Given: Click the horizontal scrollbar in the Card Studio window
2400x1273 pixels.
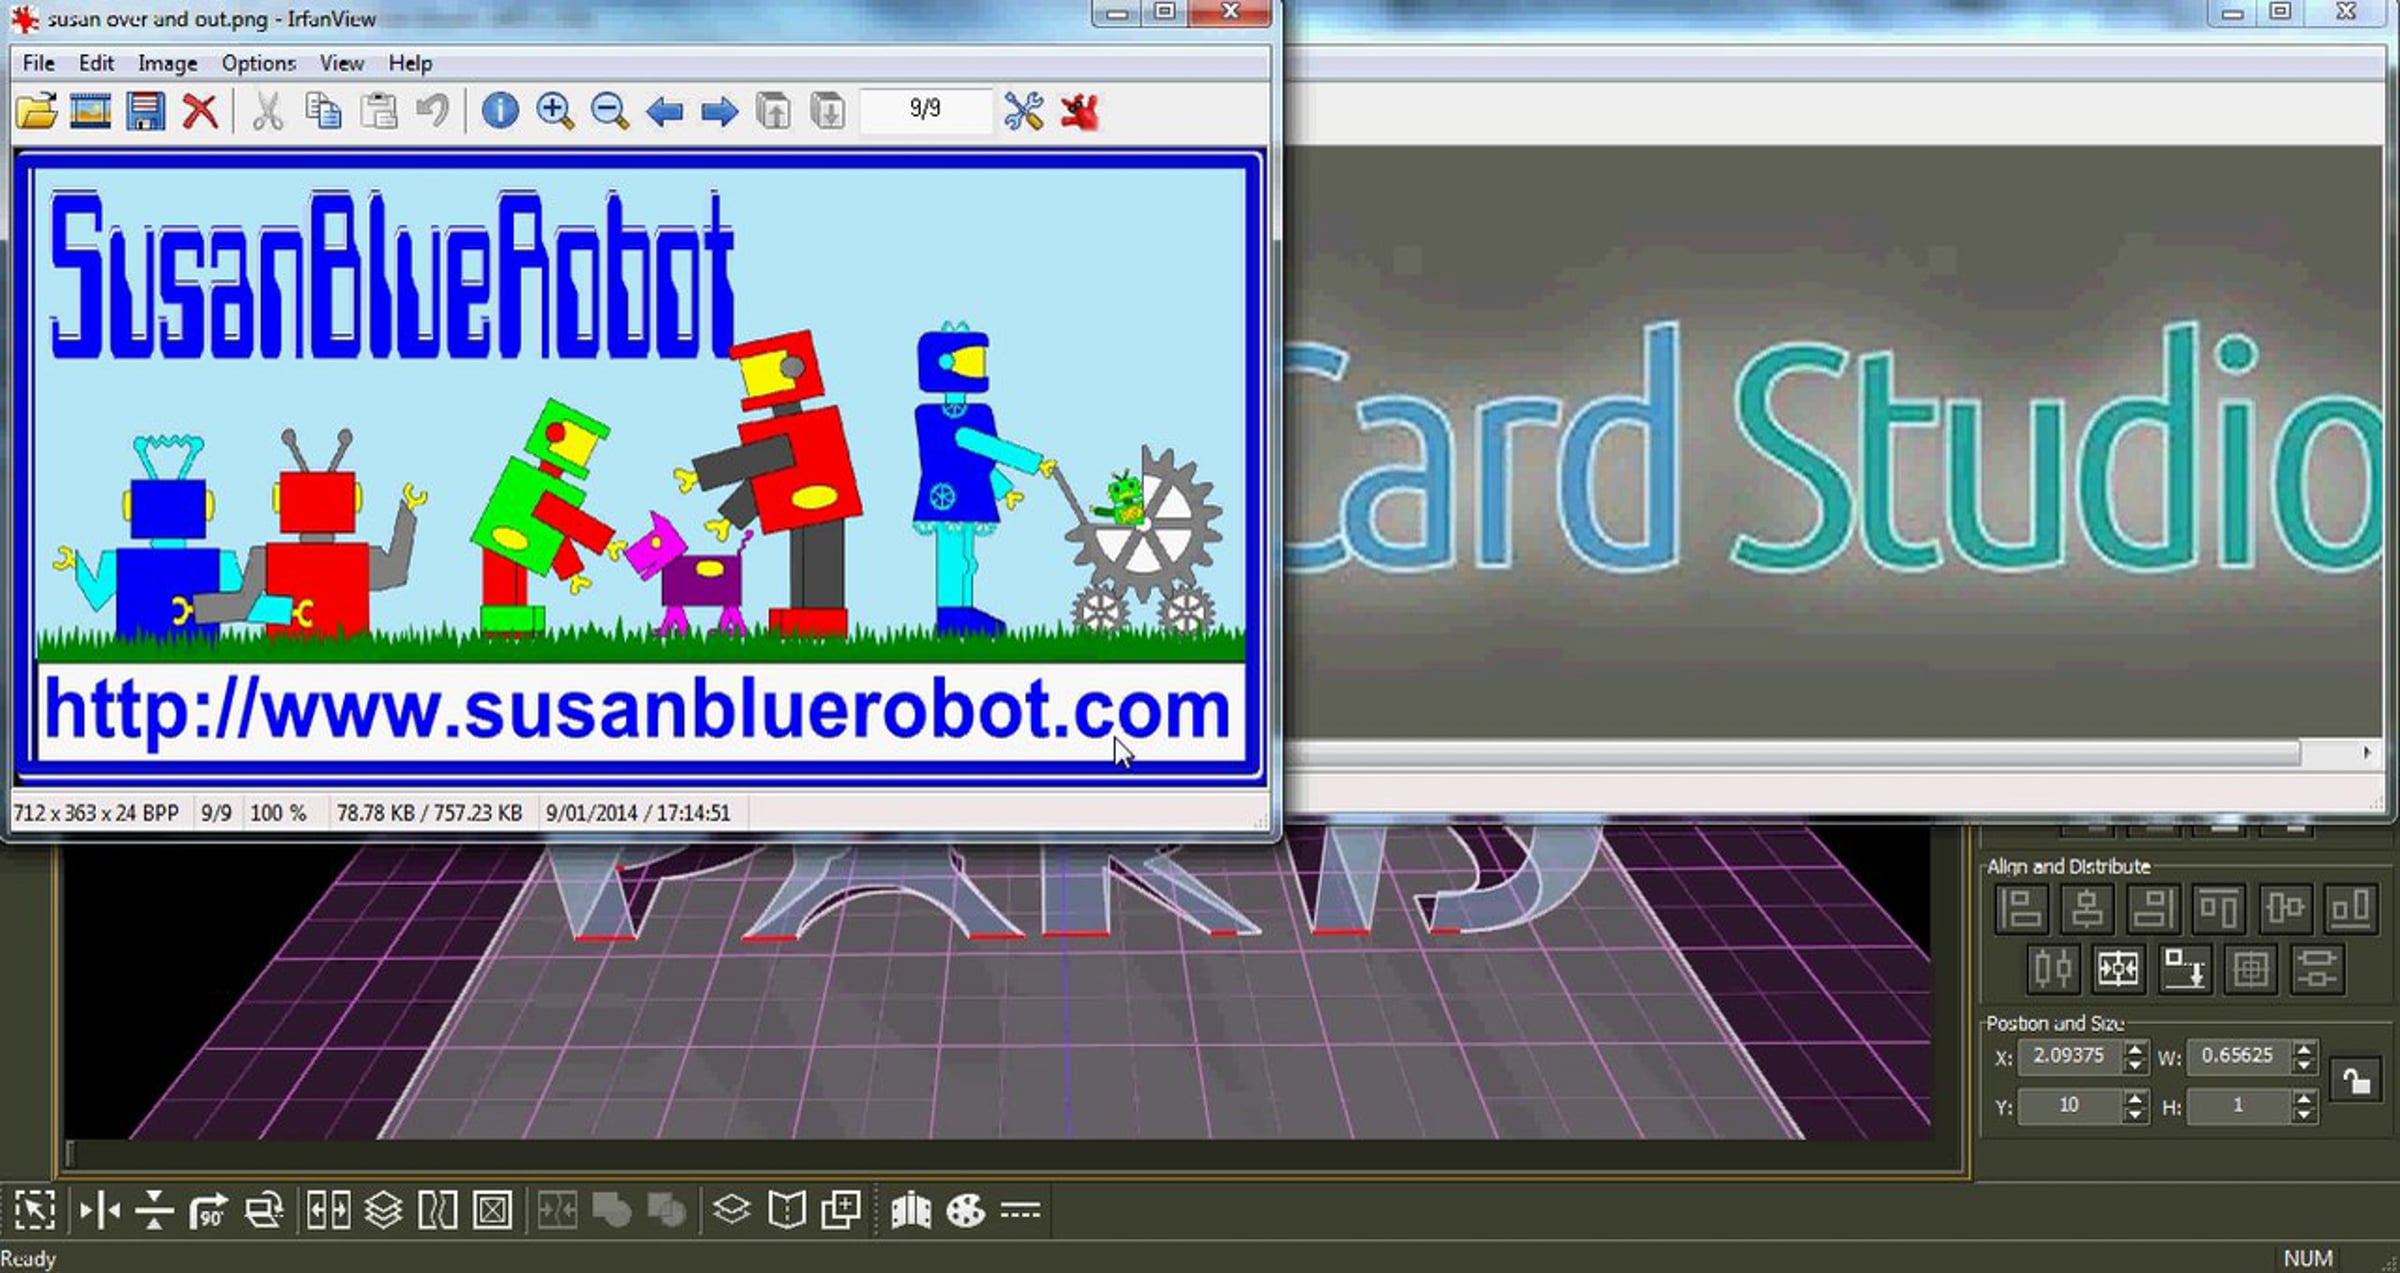Looking at the screenshot, I should (x=1791, y=753).
